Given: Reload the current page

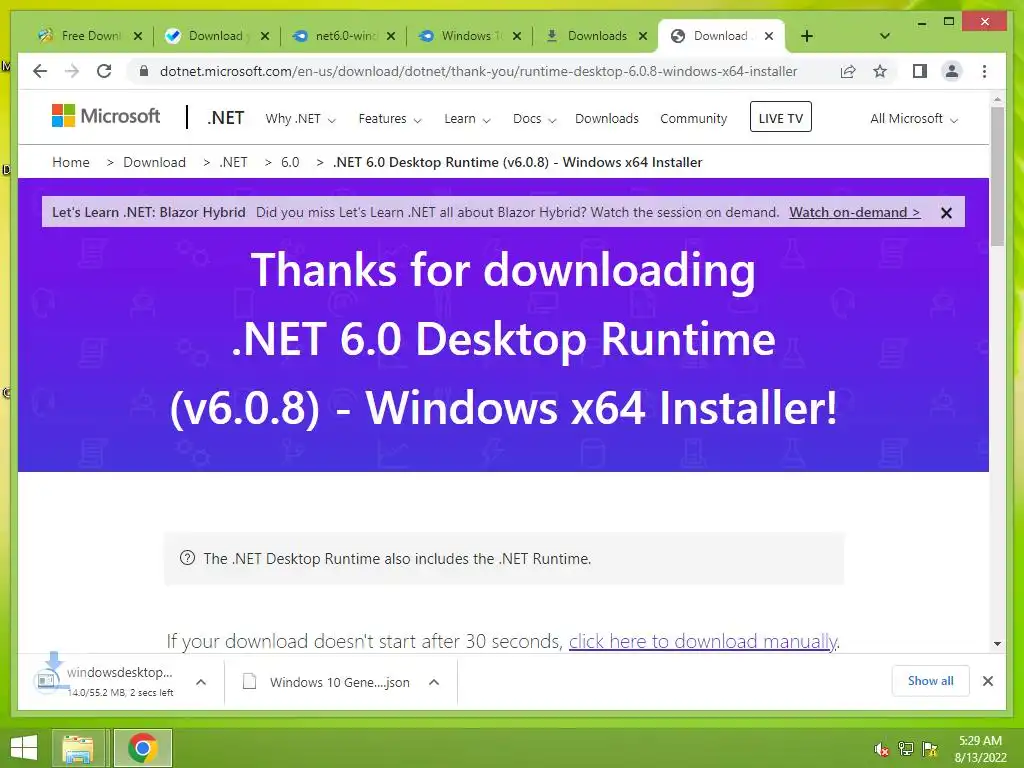Looking at the screenshot, I should [x=104, y=71].
